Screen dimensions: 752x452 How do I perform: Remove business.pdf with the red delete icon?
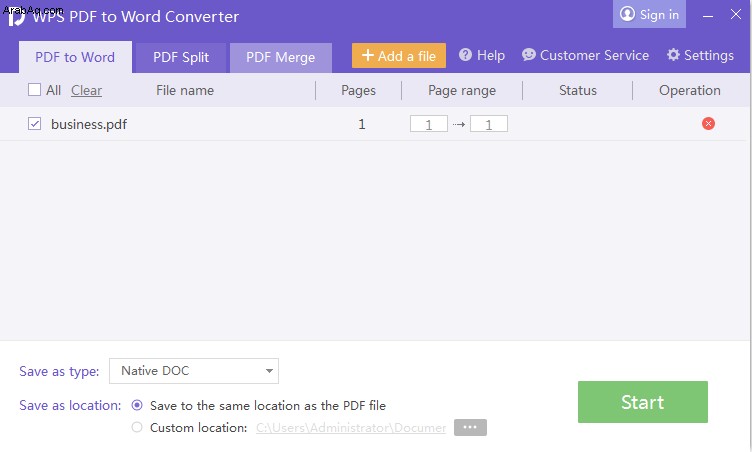[708, 124]
